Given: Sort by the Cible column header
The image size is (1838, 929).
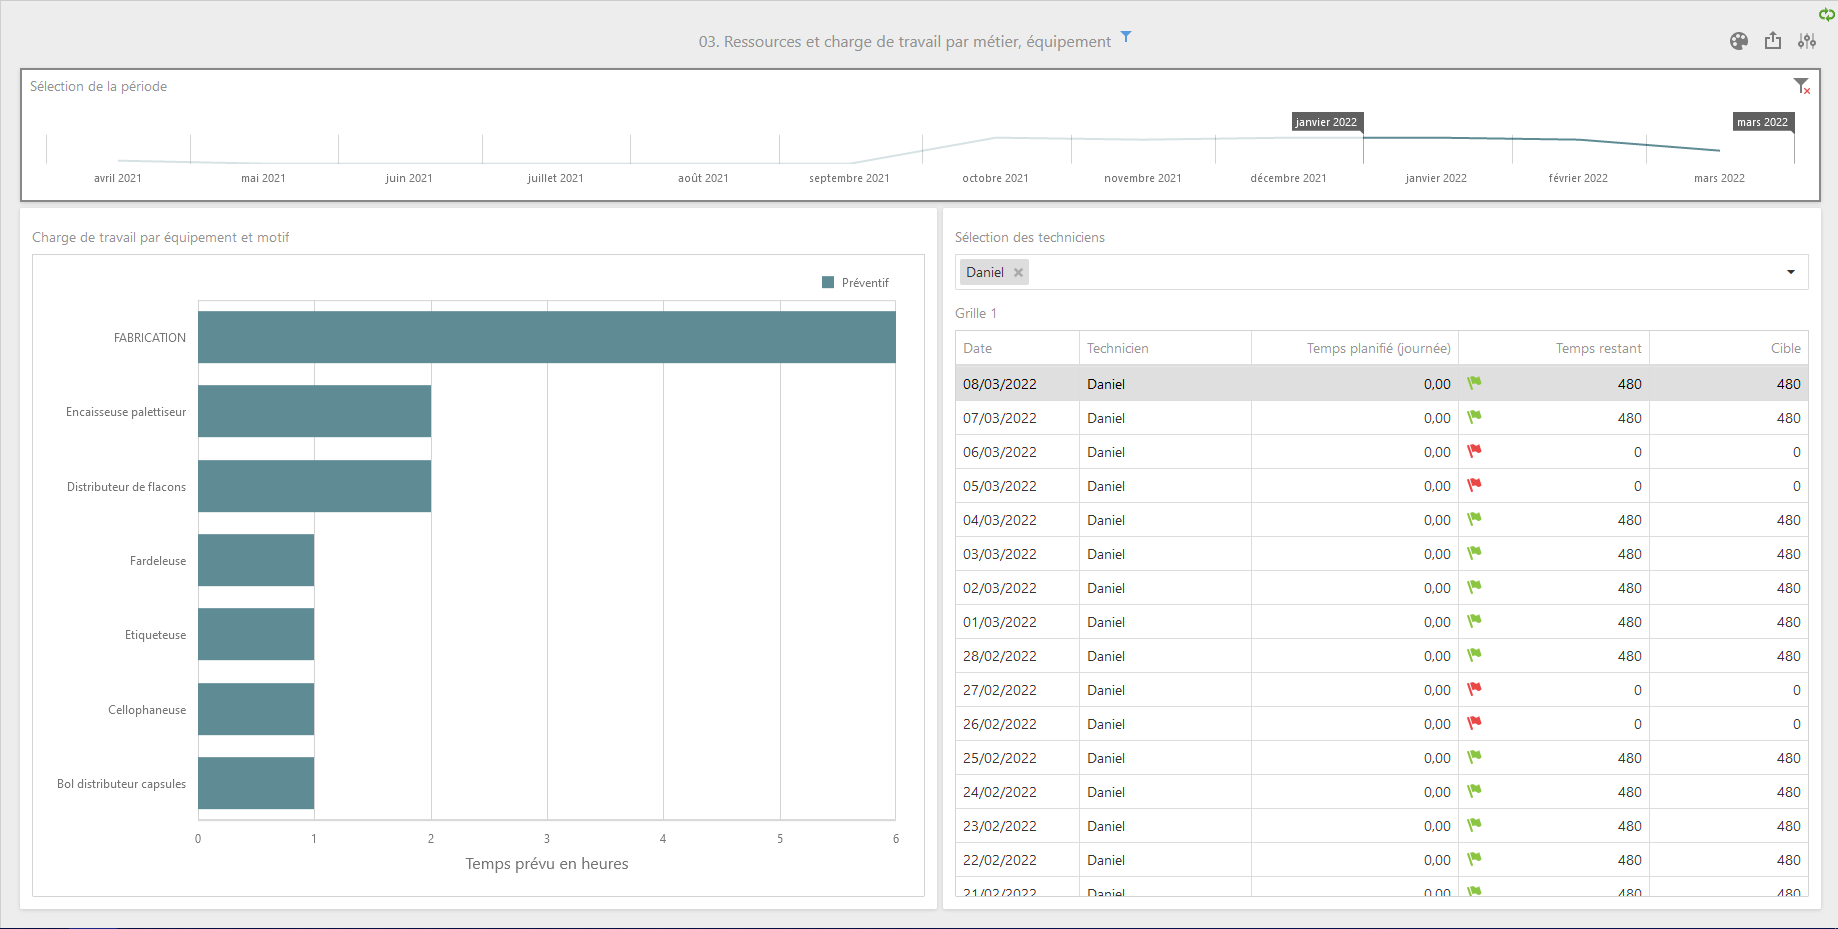Looking at the screenshot, I should pos(1729,348).
